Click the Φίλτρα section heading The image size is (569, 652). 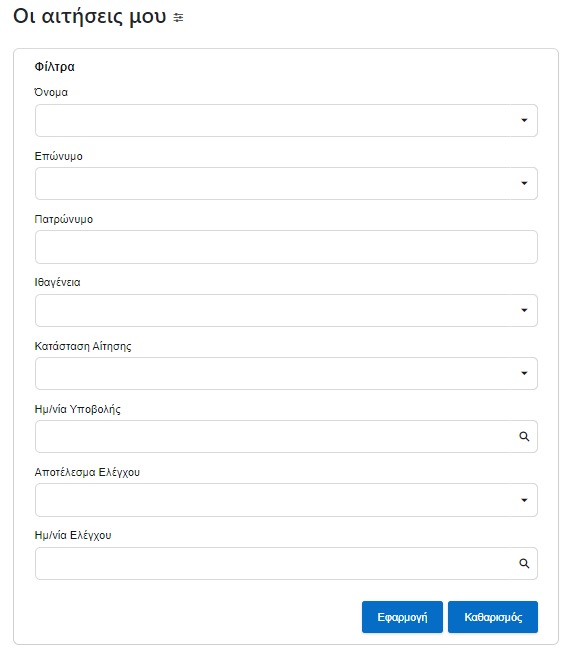(54, 67)
